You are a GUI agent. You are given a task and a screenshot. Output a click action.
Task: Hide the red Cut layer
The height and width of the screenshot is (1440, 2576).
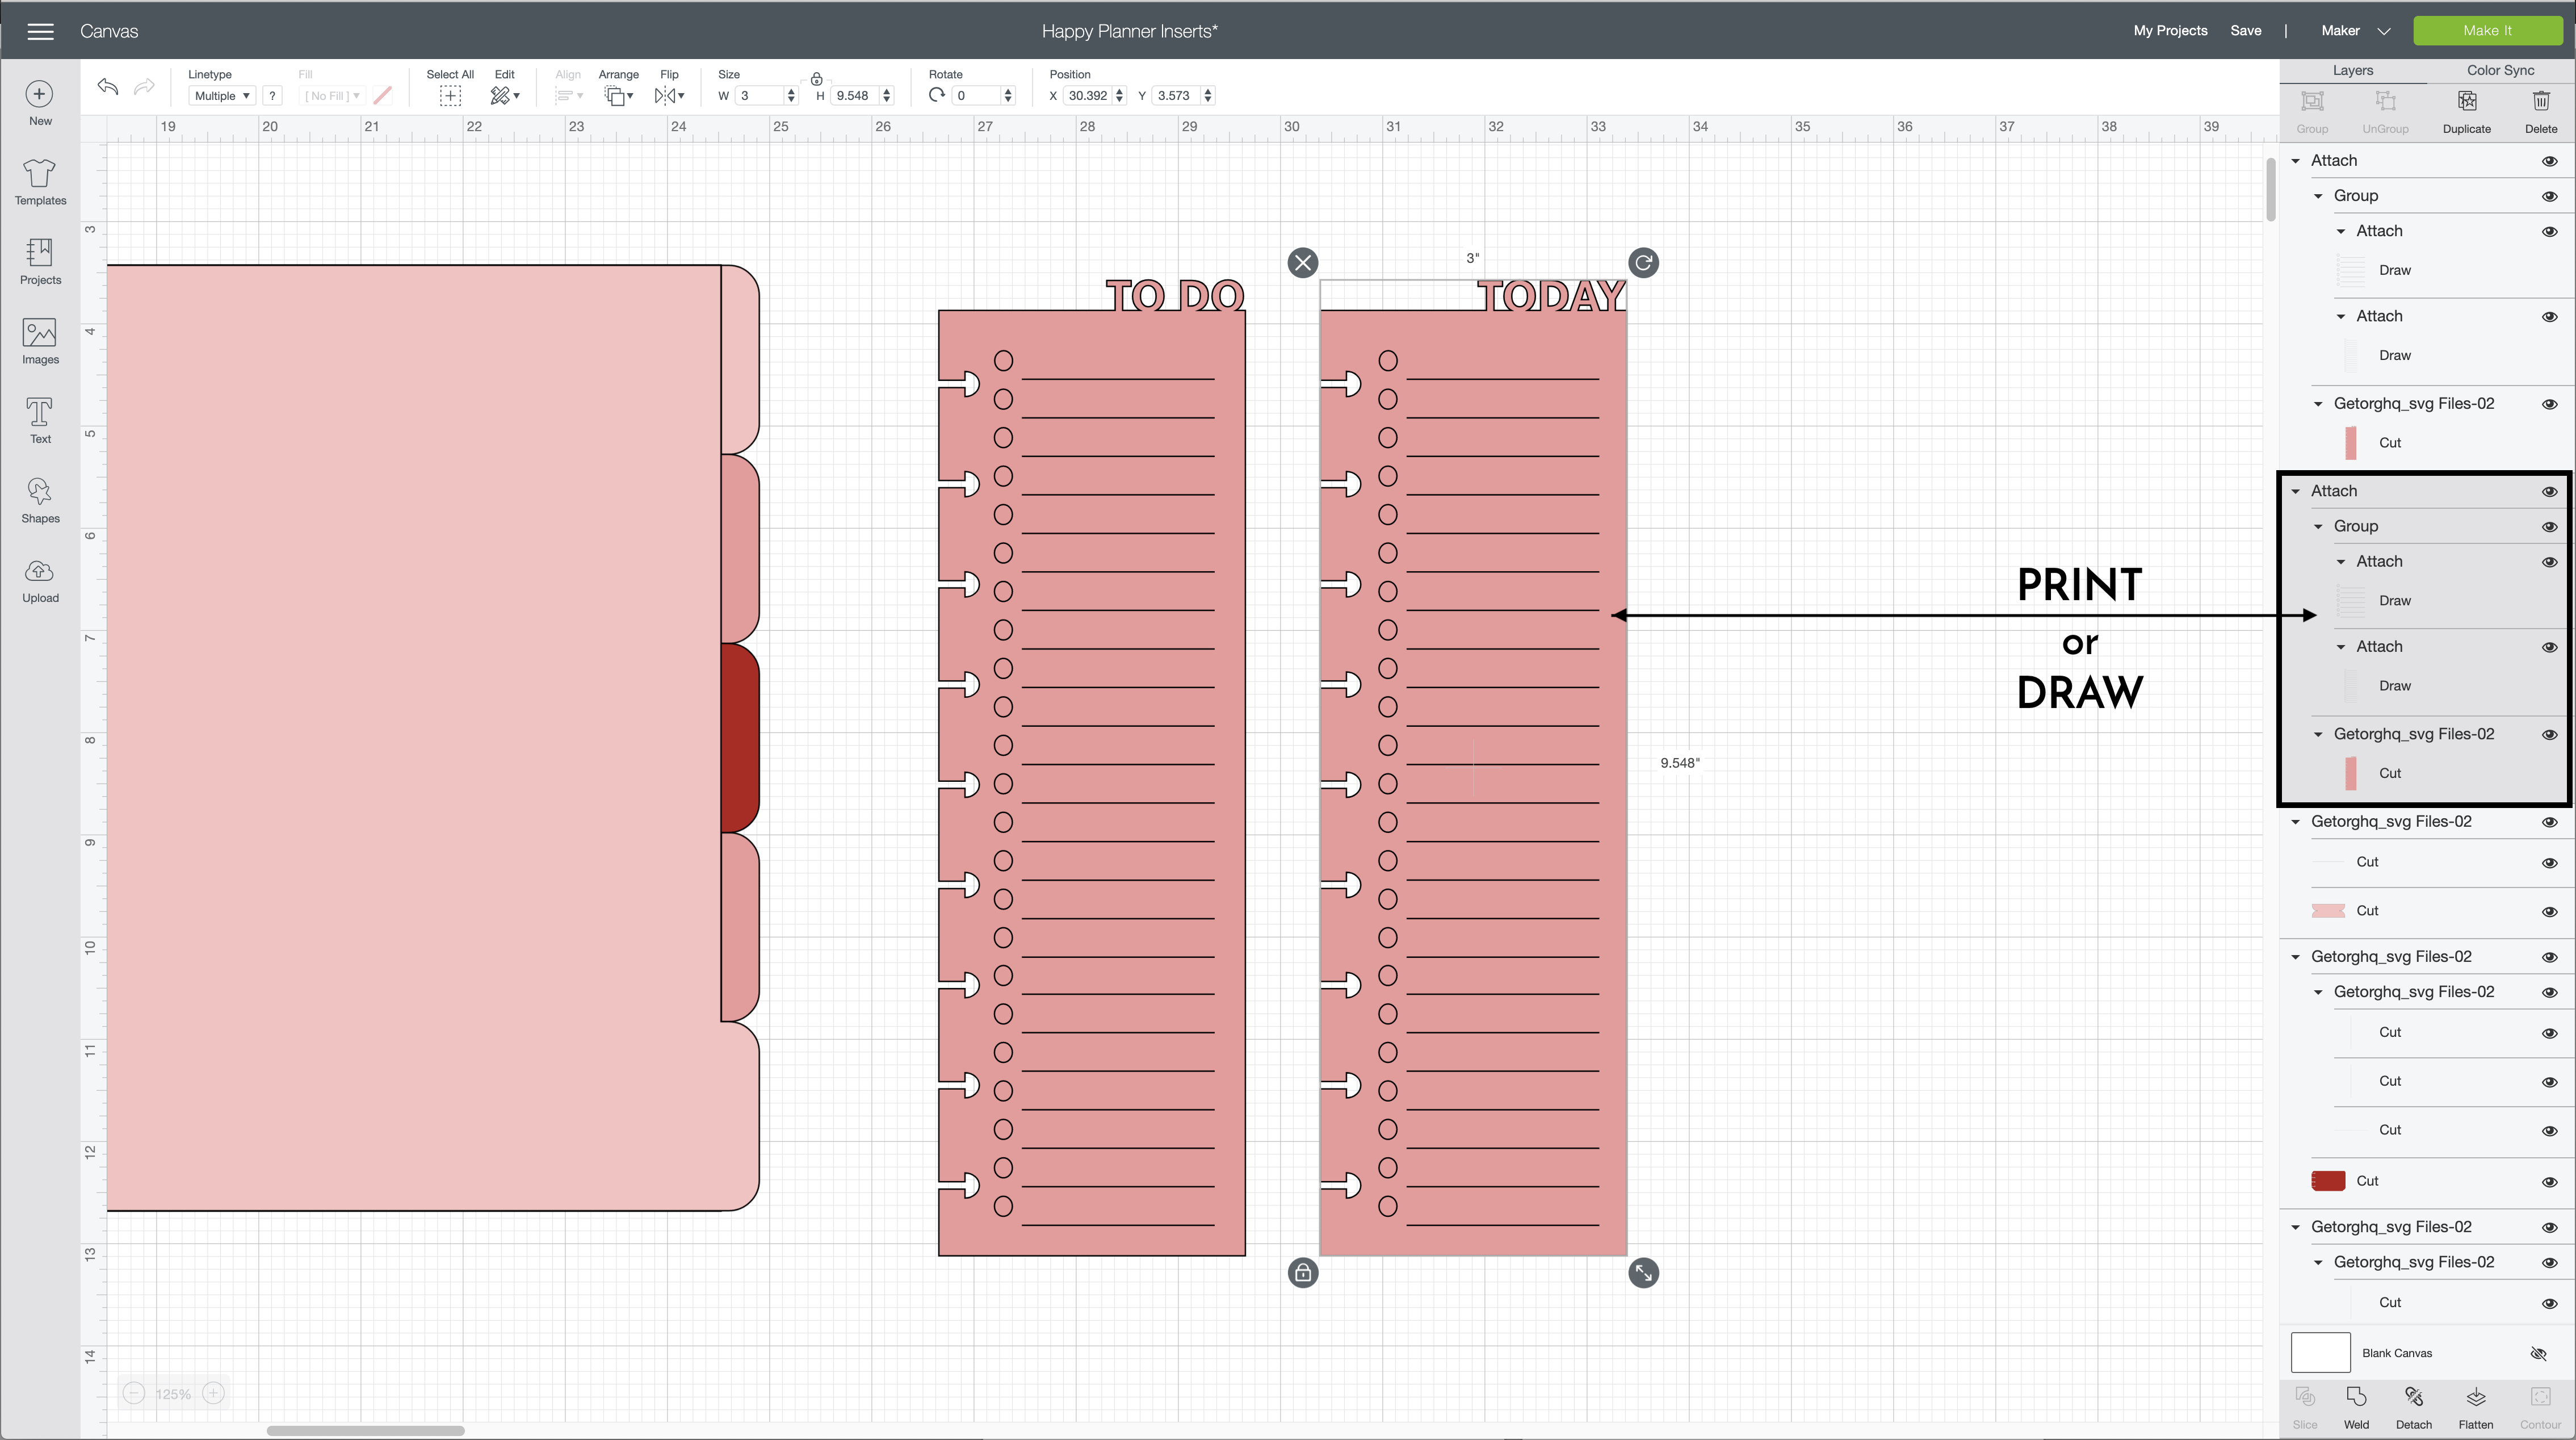pos(2549,1181)
